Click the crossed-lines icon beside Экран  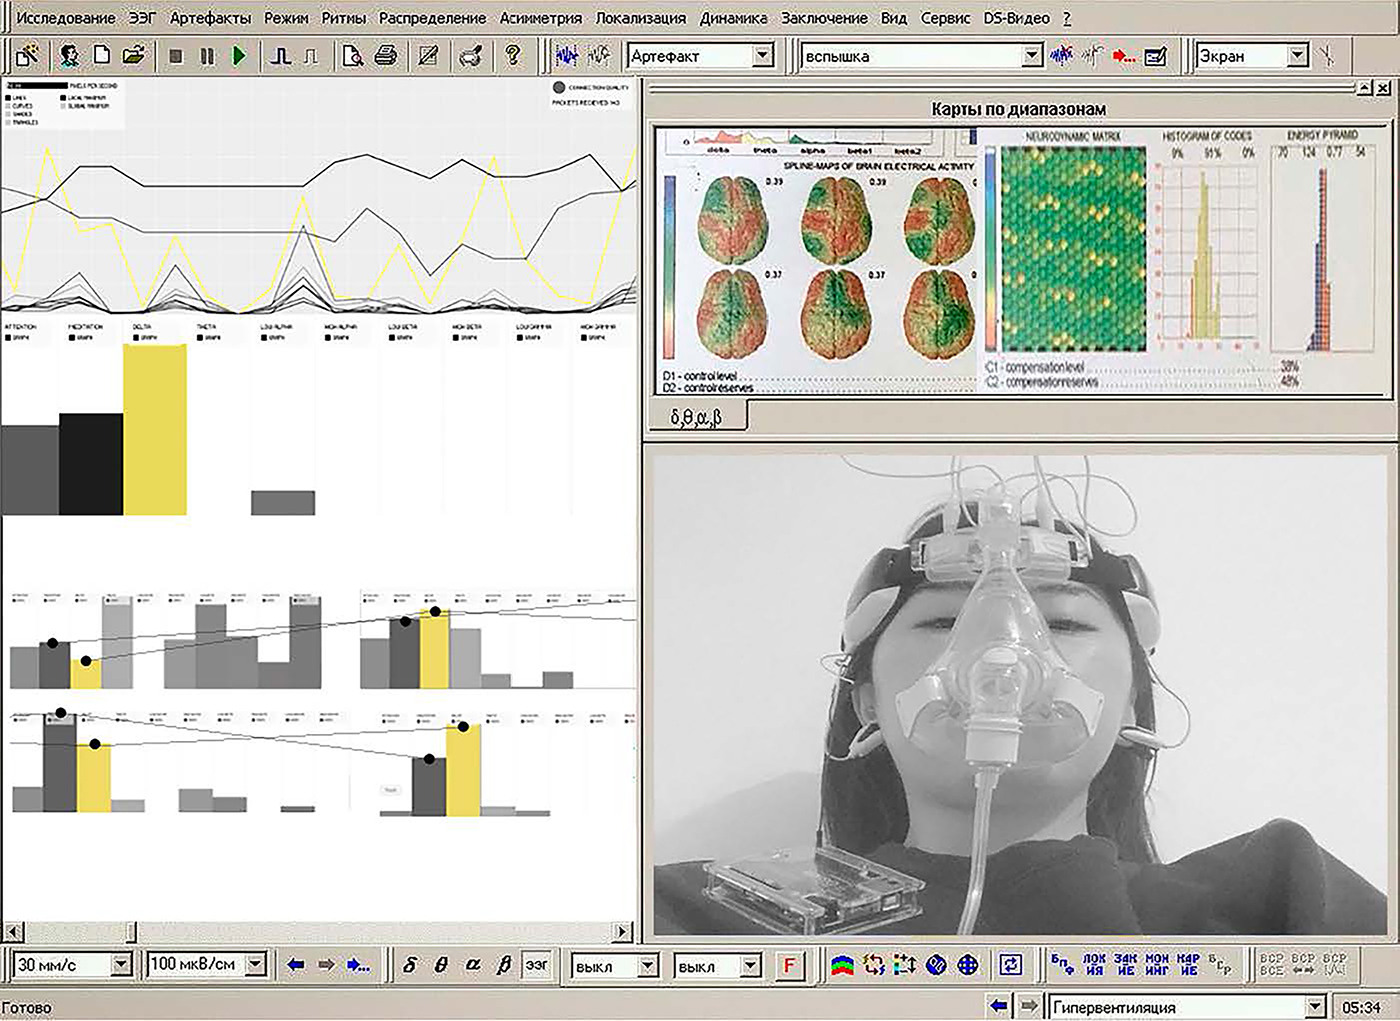pyautogui.click(x=1329, y=56)
